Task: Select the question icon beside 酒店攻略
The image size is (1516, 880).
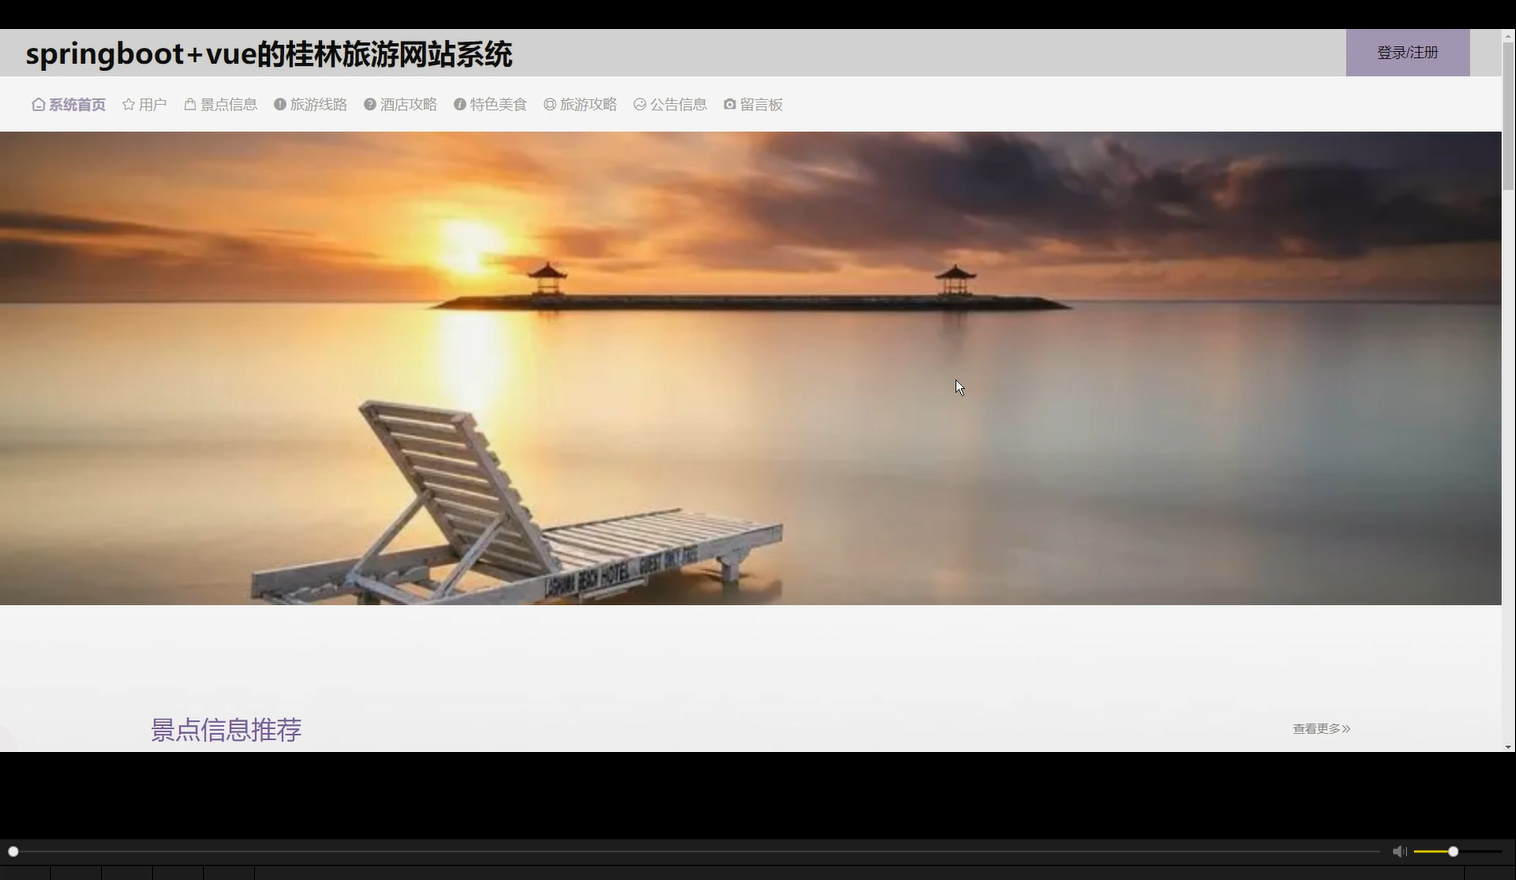Action: 369,104
